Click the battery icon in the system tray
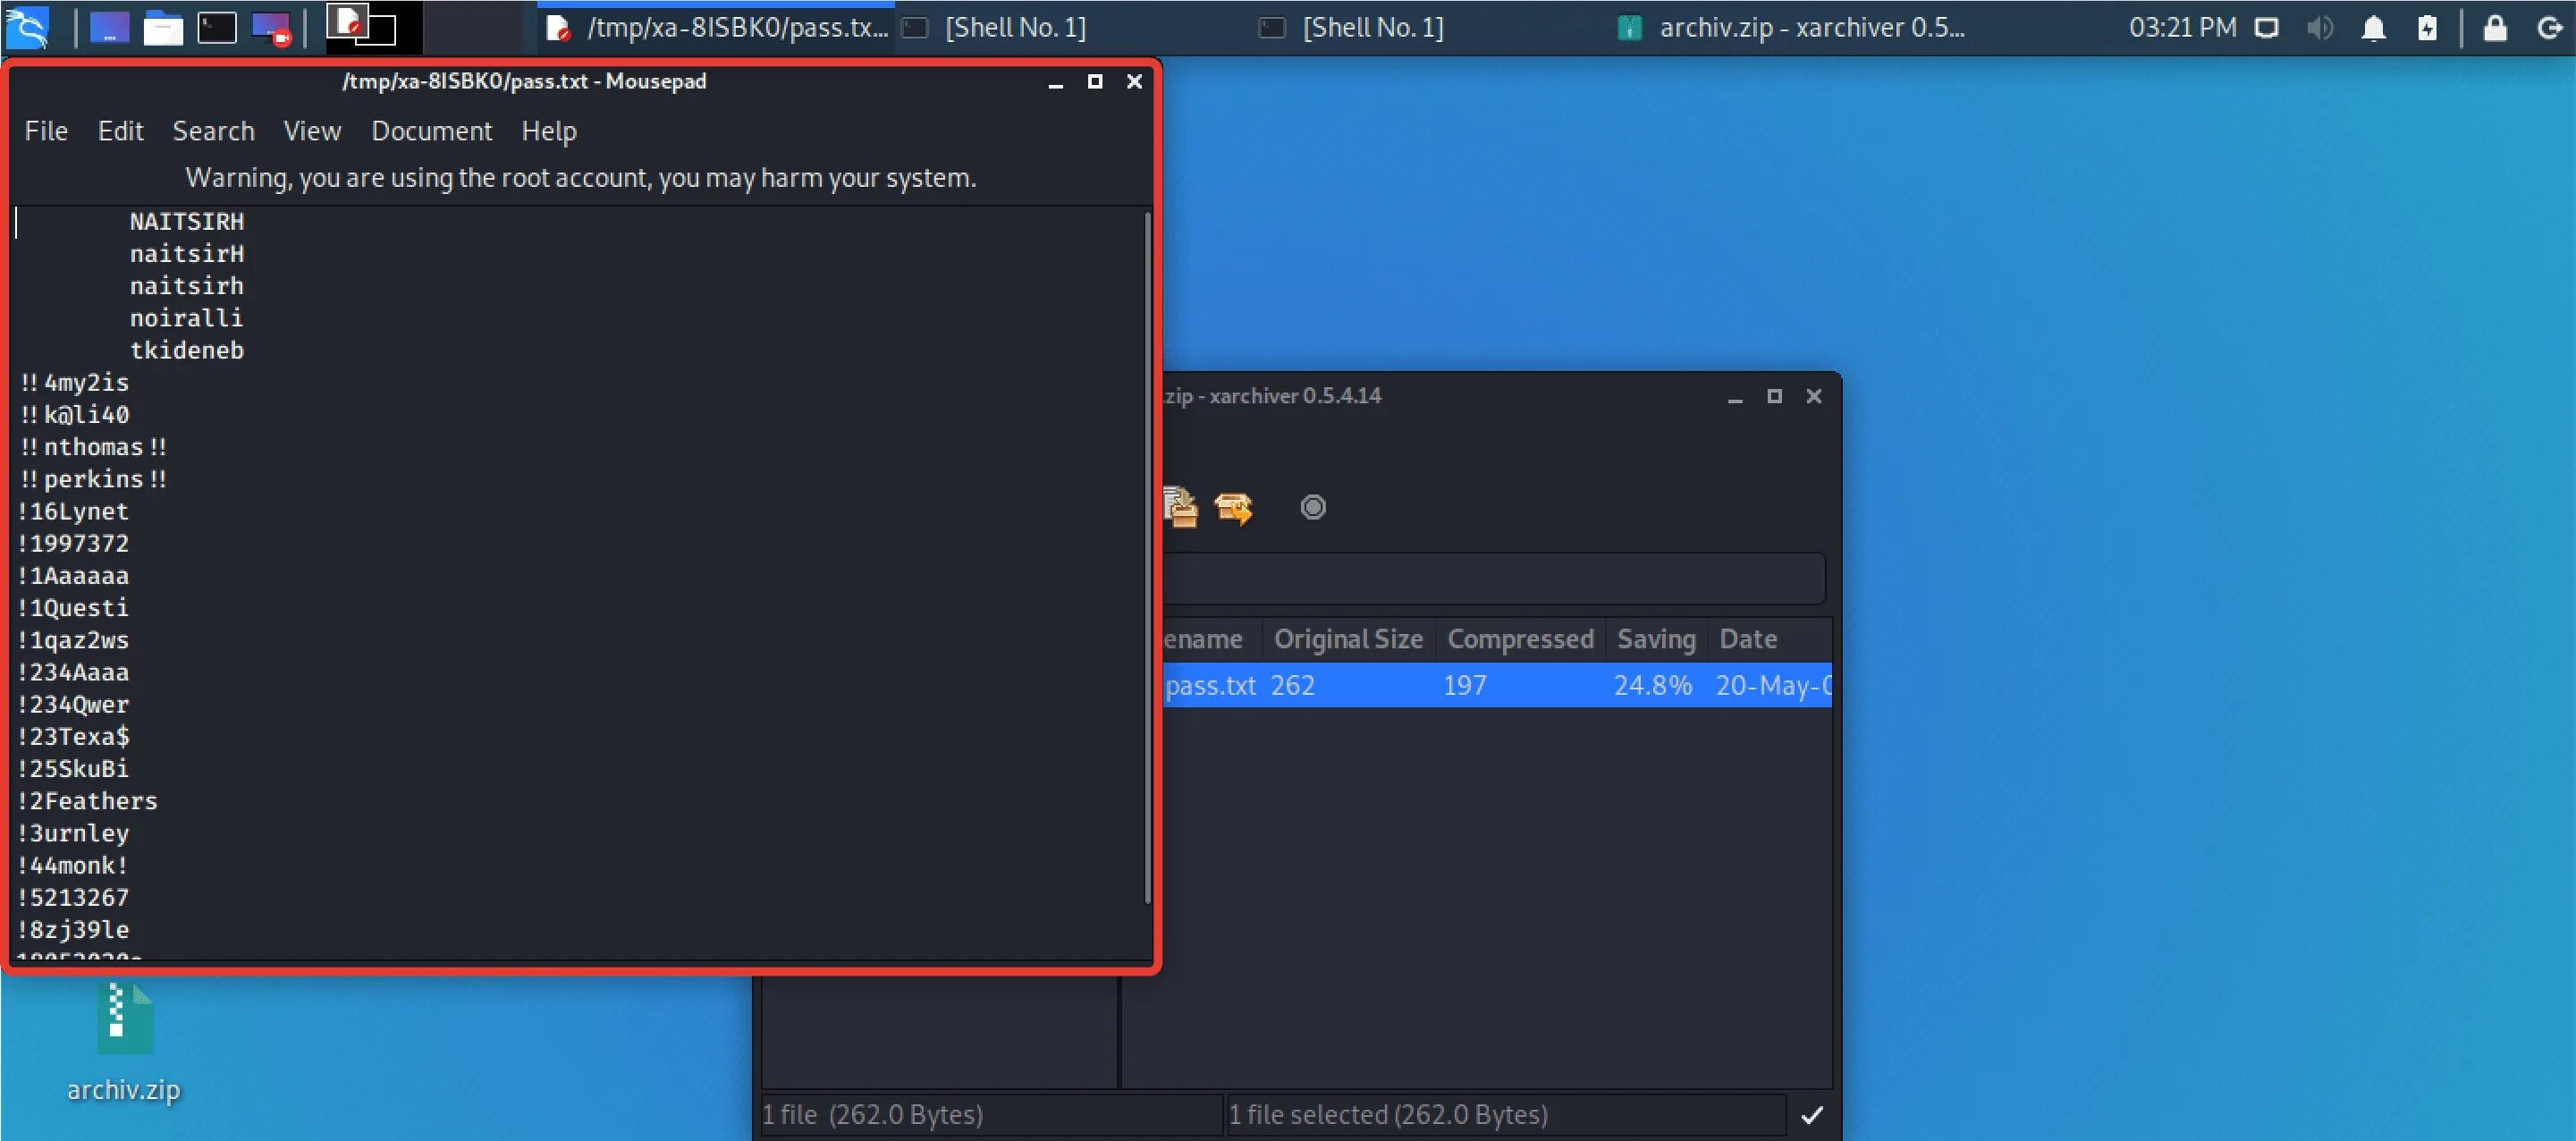 tap(2428, 27)
